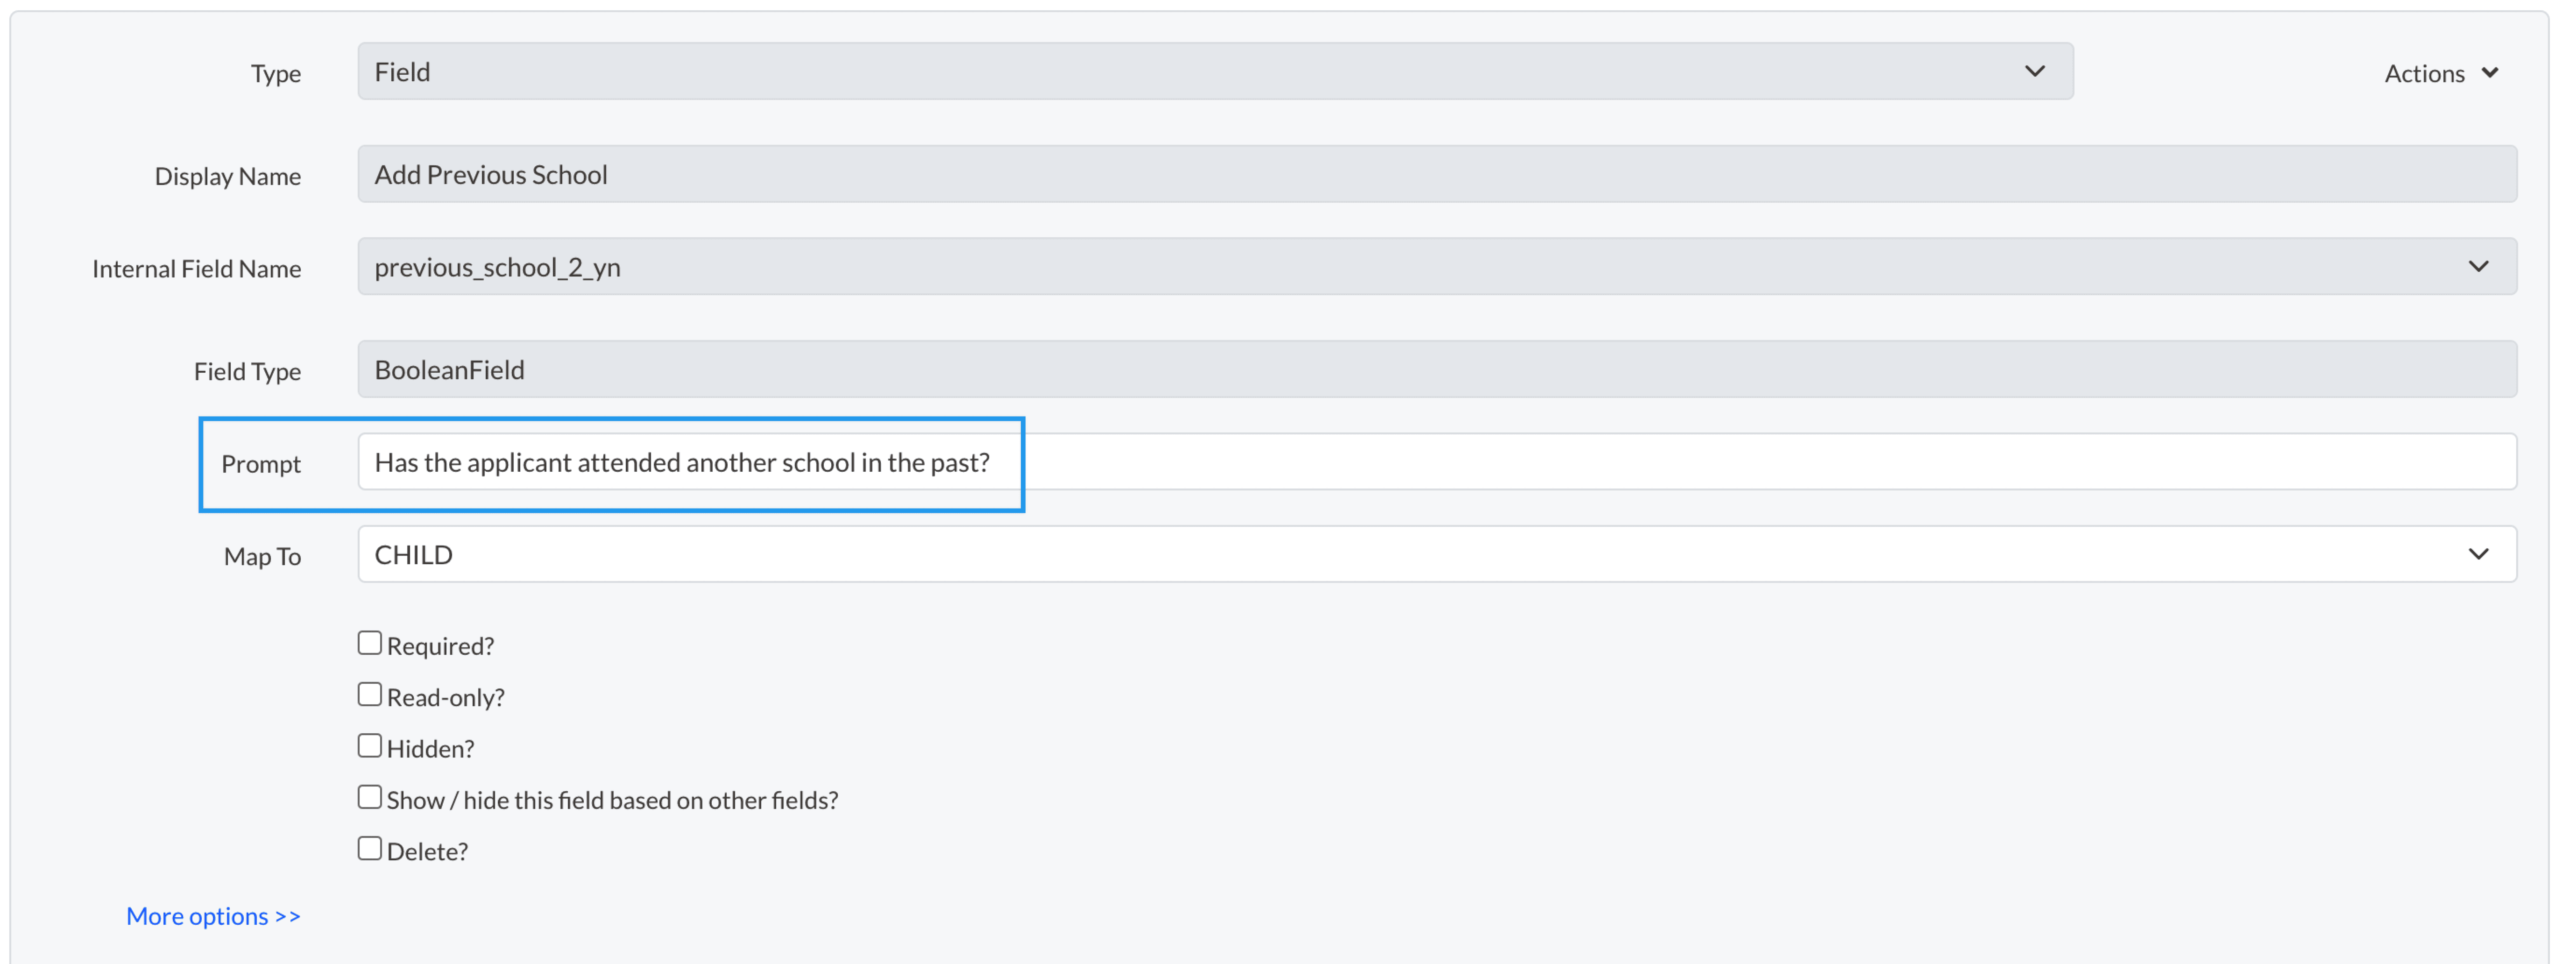The width and height of the screenshot is (2576, 964).
Task: Click the 'CHILD' value in Map To
Action: (414, 555)
